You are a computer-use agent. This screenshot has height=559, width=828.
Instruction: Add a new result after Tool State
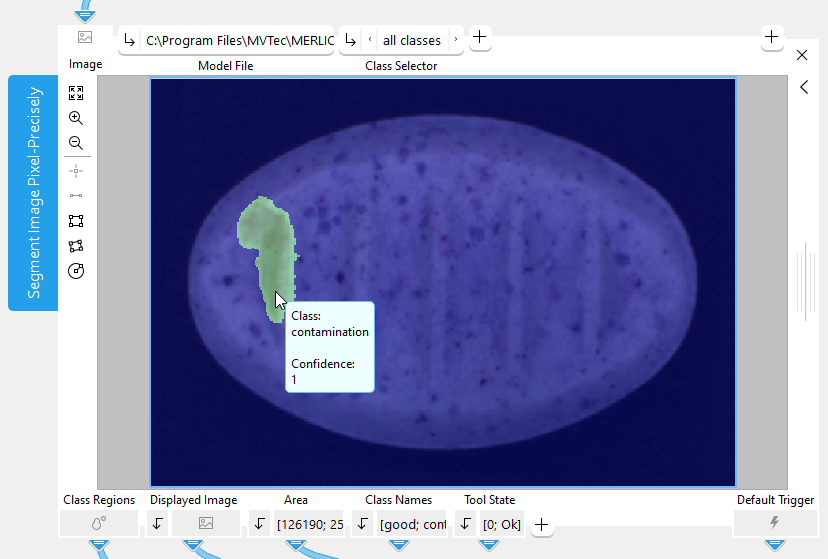point(541,524)
